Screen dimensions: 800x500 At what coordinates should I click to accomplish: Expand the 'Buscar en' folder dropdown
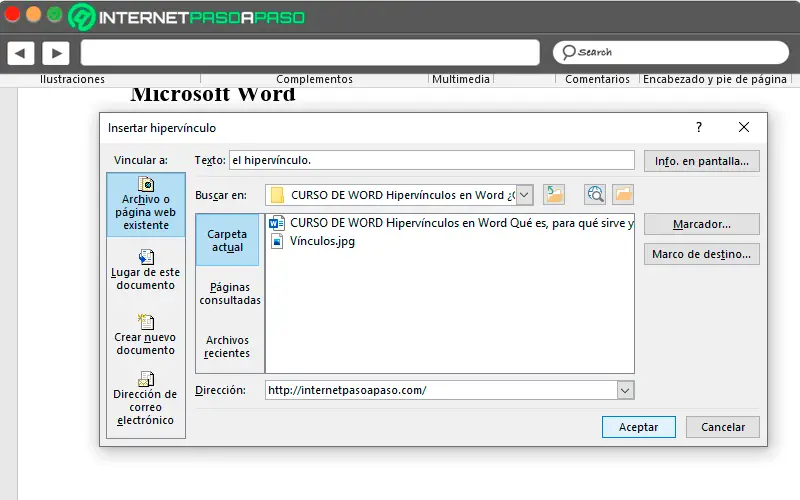click(x=524, y=195)
